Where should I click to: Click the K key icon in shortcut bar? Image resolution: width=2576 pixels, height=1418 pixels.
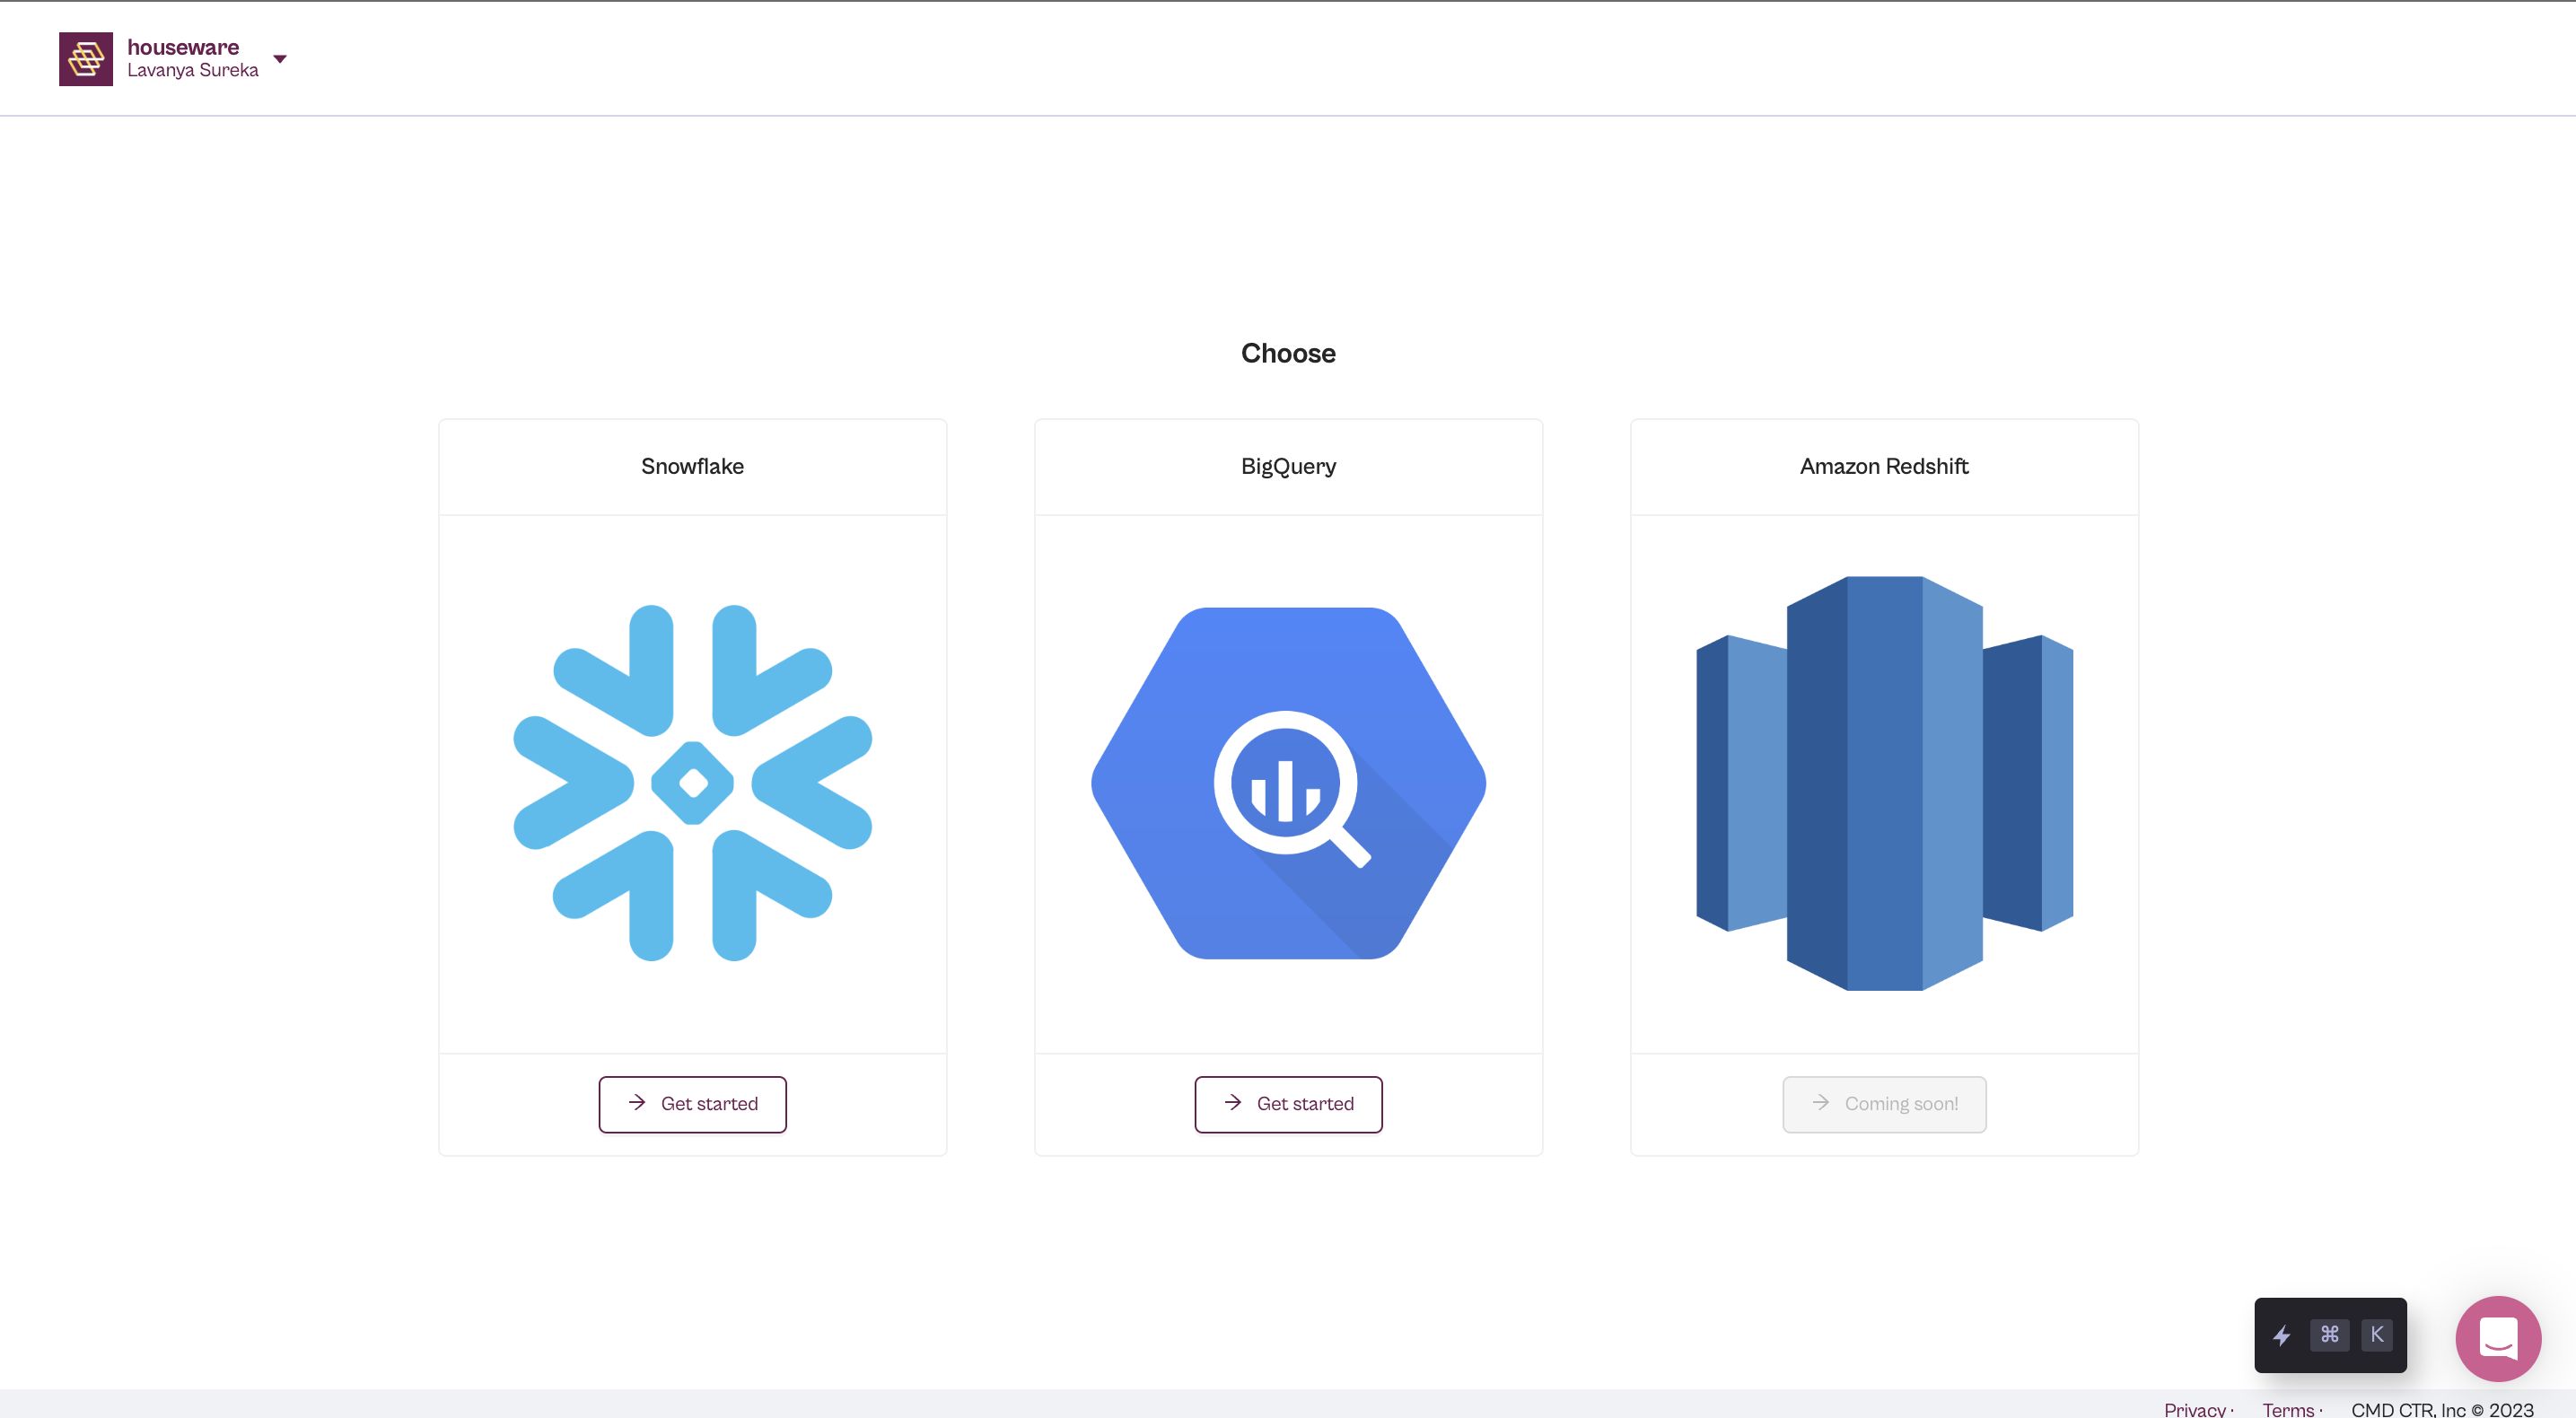2377,1335
